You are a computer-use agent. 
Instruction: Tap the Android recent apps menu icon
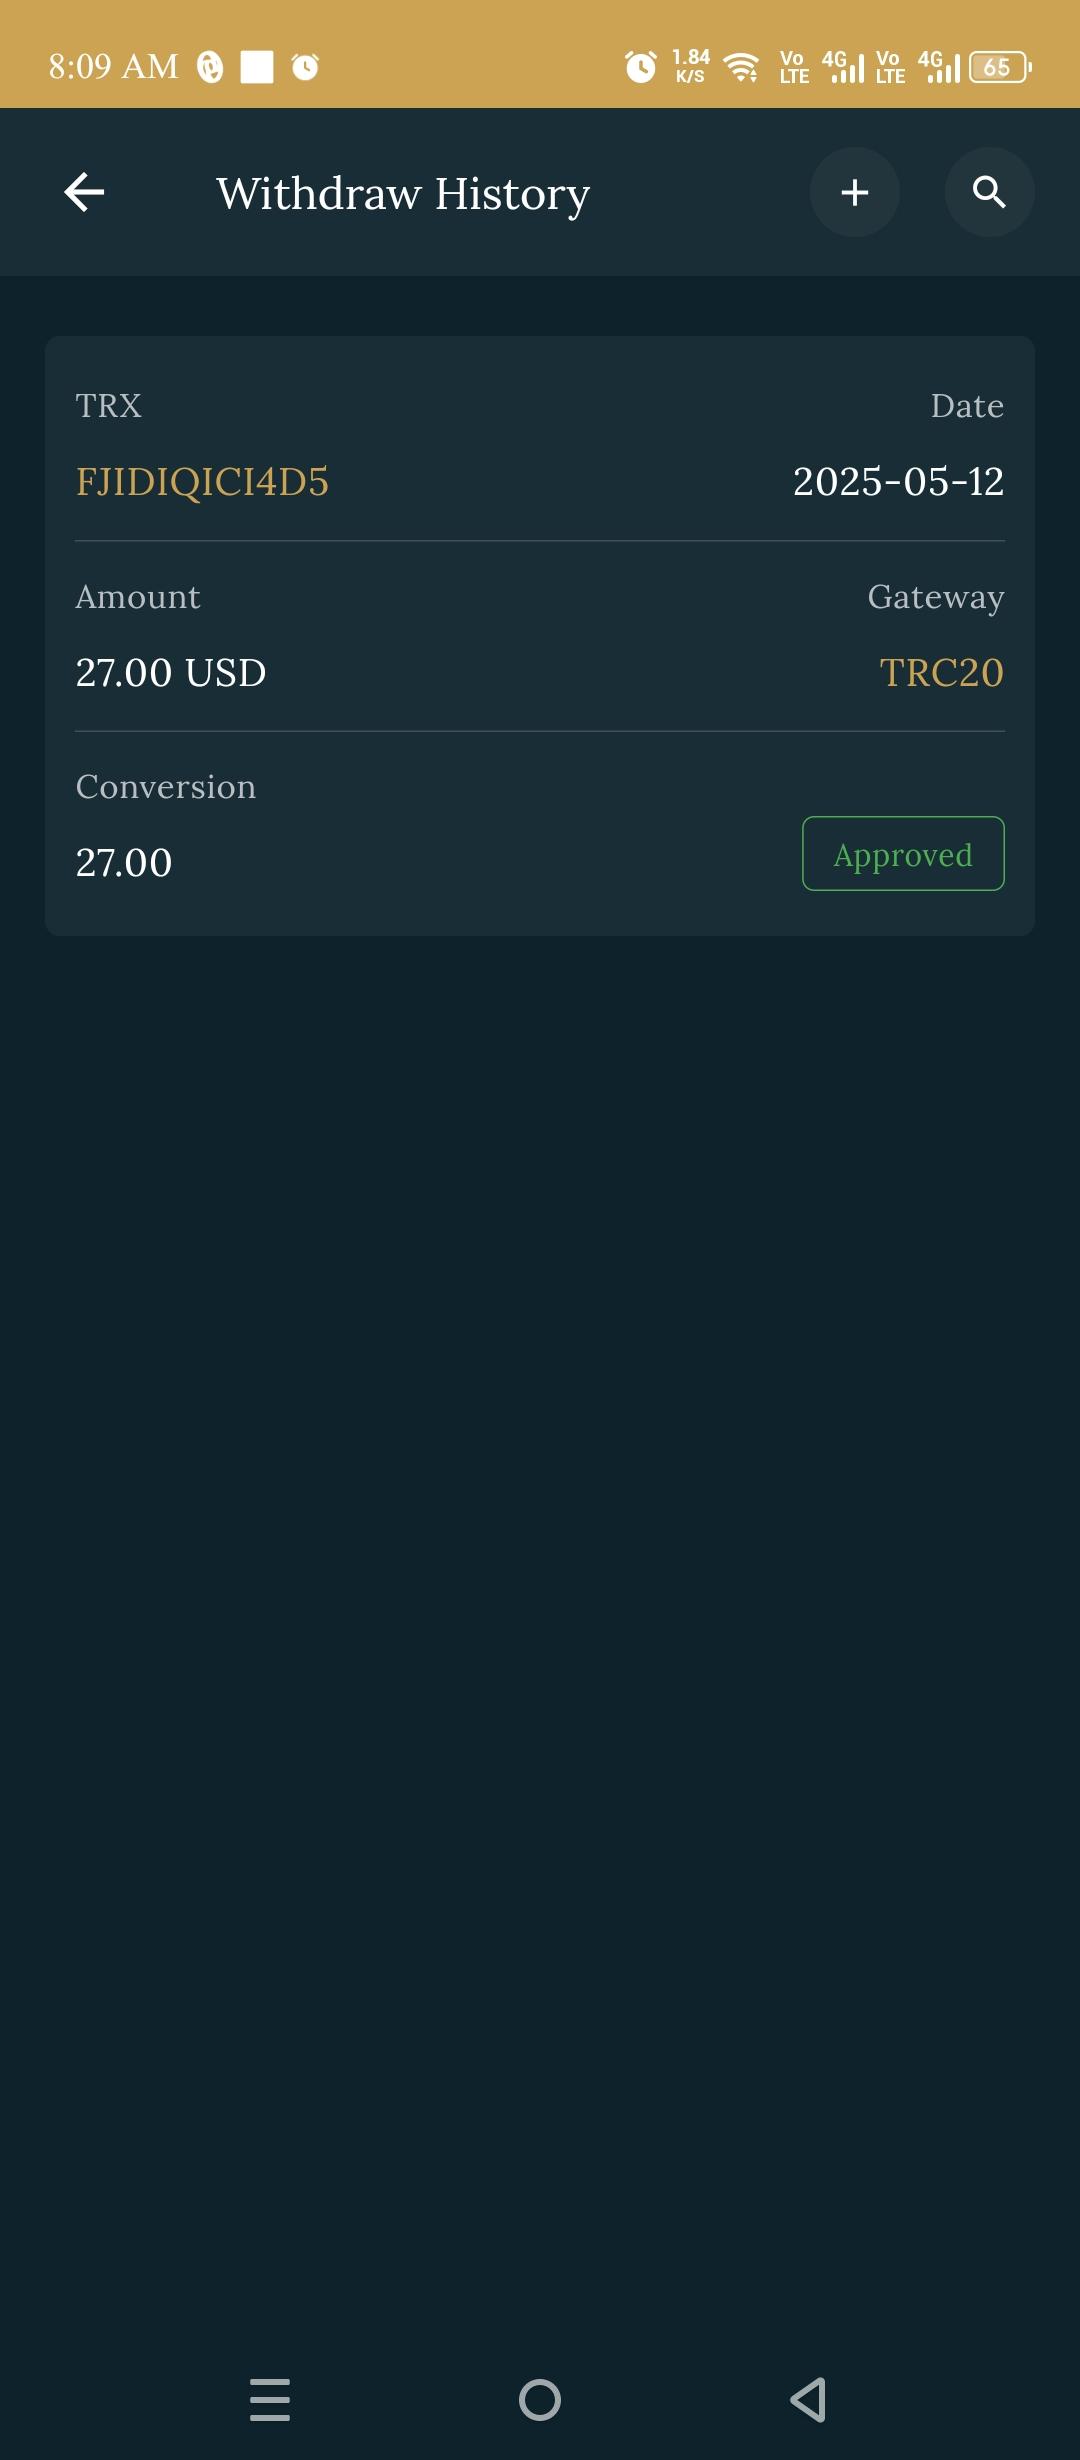(x=270, y=2399)
